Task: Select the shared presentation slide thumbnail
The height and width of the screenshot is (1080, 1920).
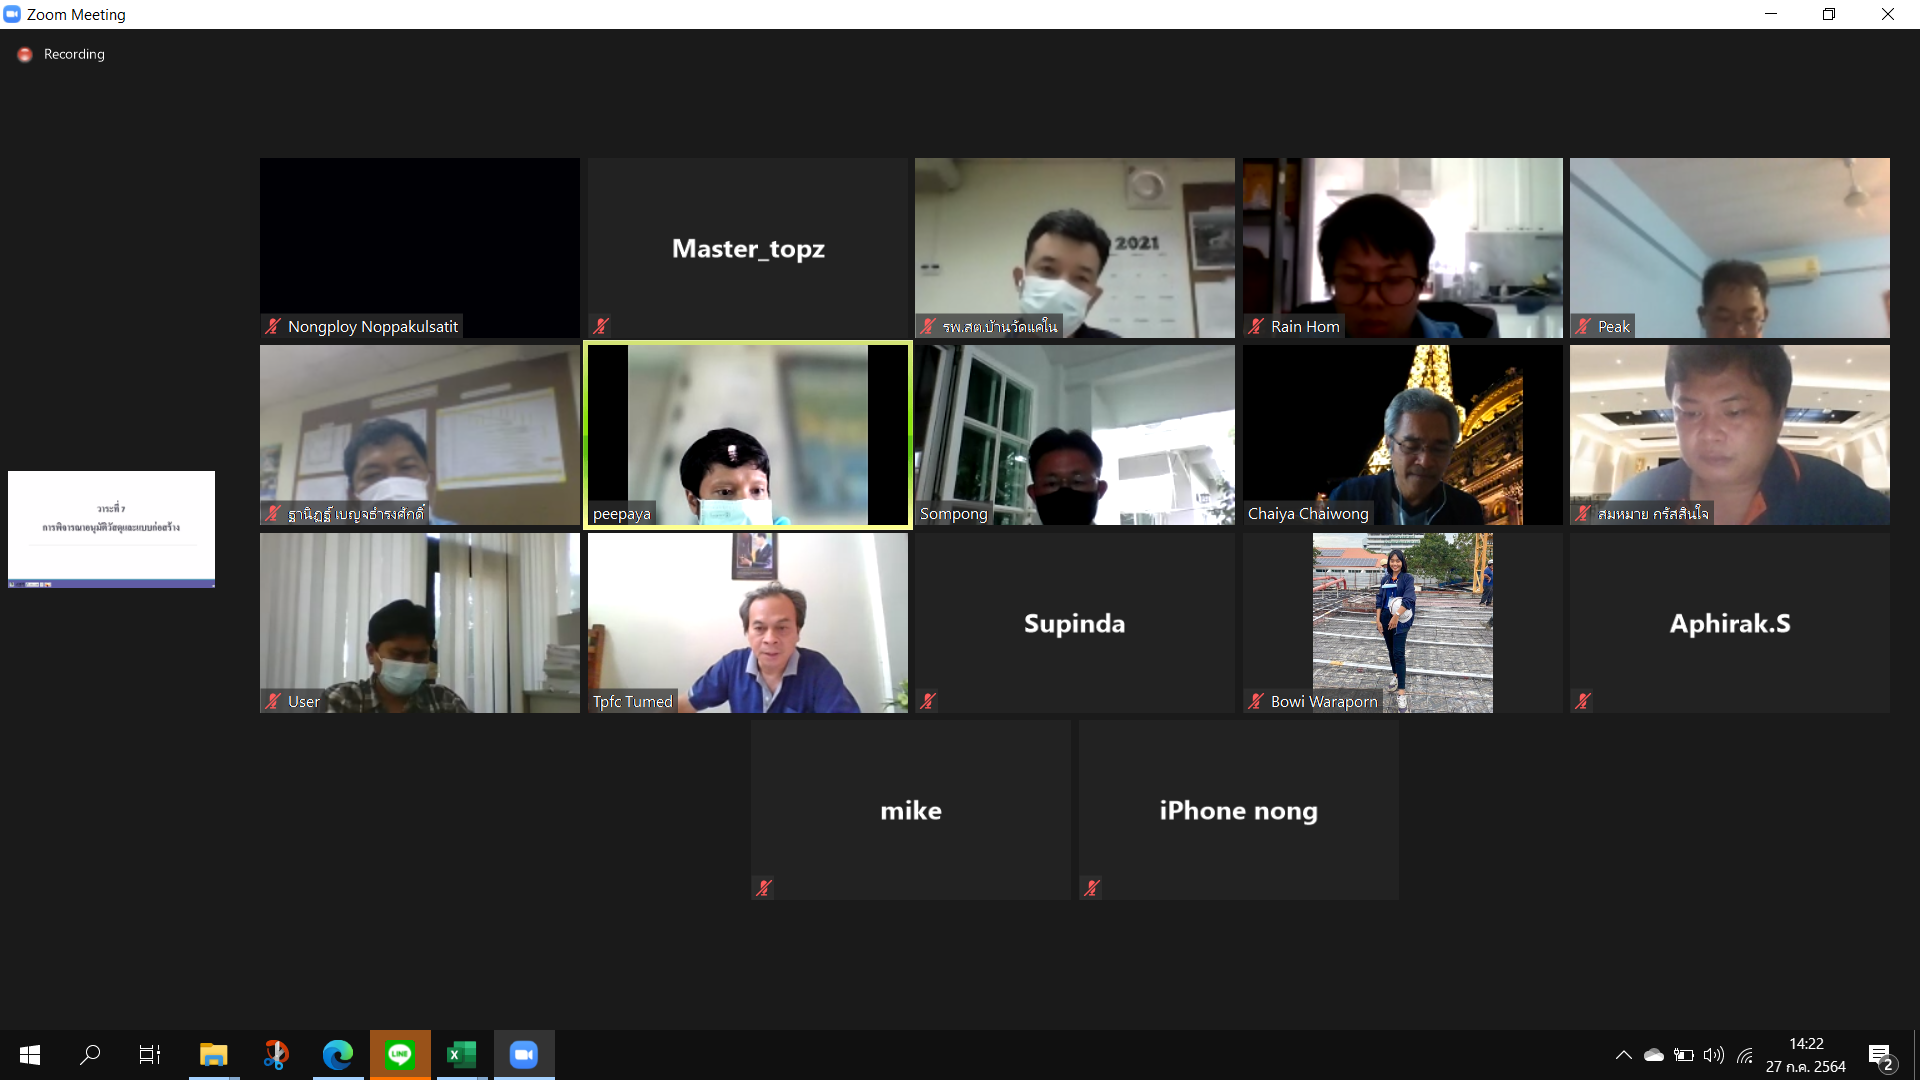Action: point(111,529)
